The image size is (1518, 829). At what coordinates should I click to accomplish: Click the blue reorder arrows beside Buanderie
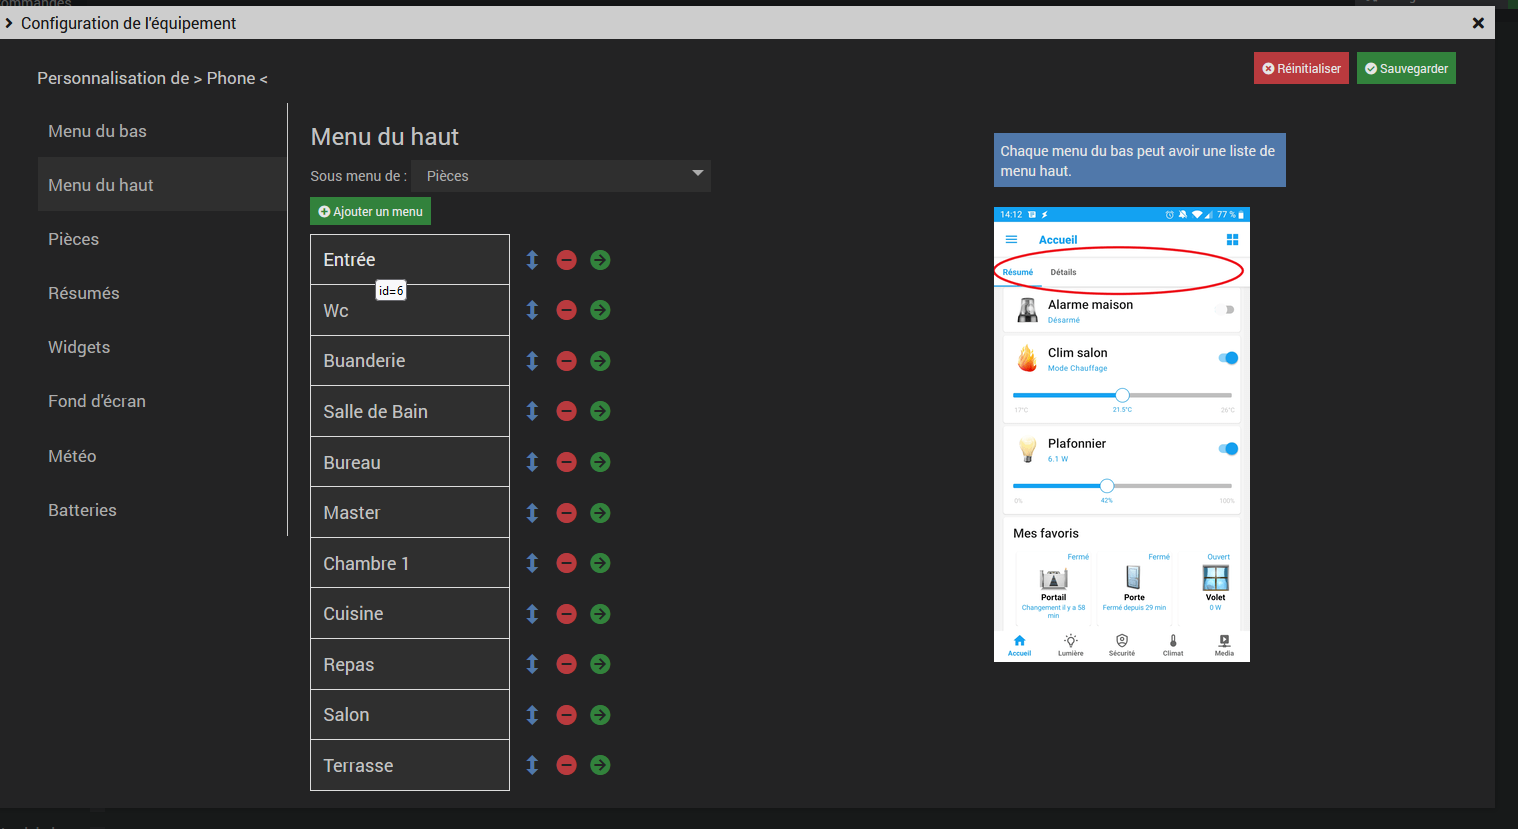pos(532,361)
